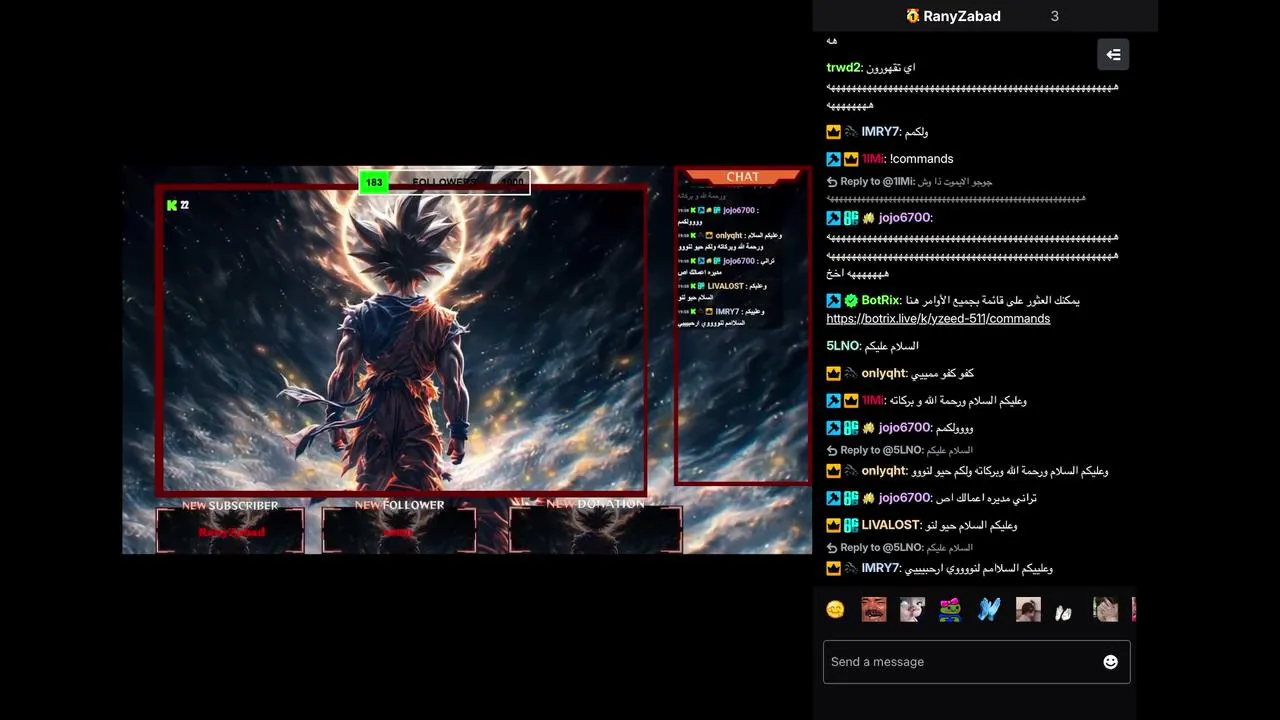Screen dimensions: 1280x720
Task: Insert the kissing face emote
Action: pyautogui.click(x=912, y=609)
